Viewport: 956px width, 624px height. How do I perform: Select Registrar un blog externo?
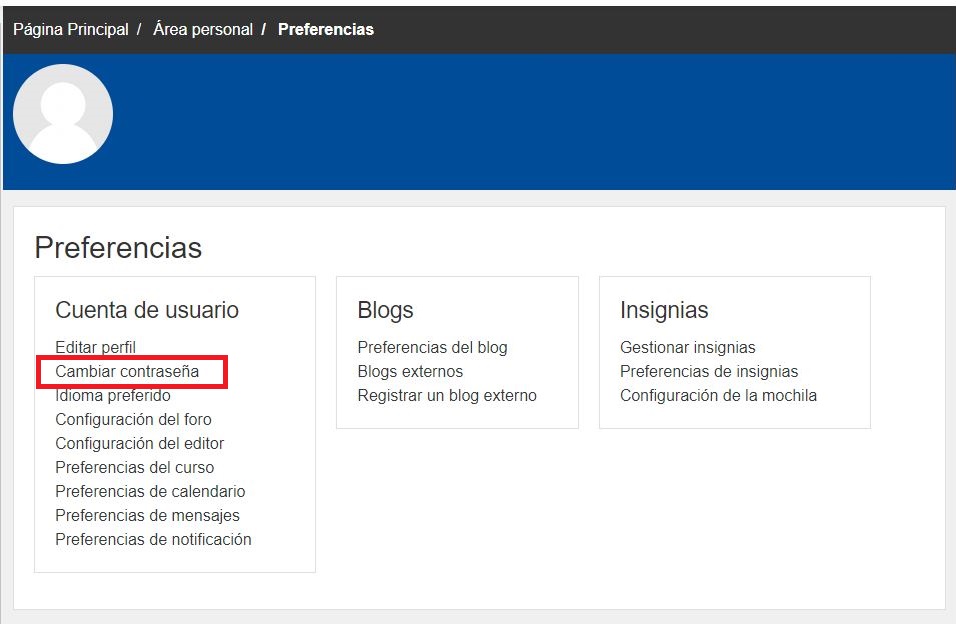tap(447, 395)
